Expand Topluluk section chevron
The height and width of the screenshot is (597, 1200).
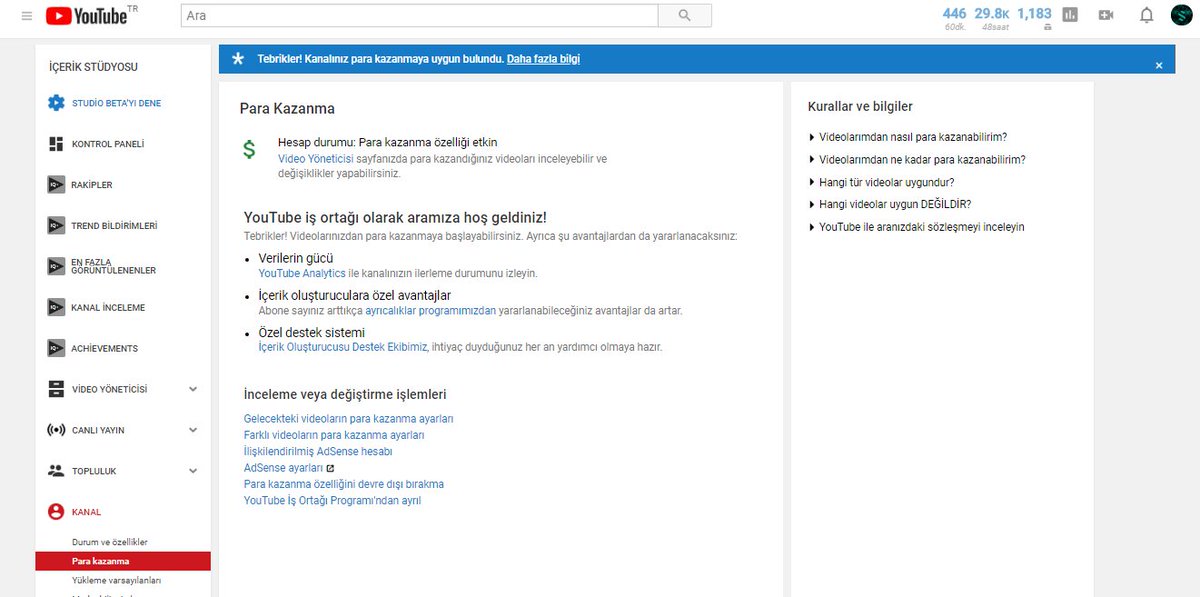coord(193,470)
